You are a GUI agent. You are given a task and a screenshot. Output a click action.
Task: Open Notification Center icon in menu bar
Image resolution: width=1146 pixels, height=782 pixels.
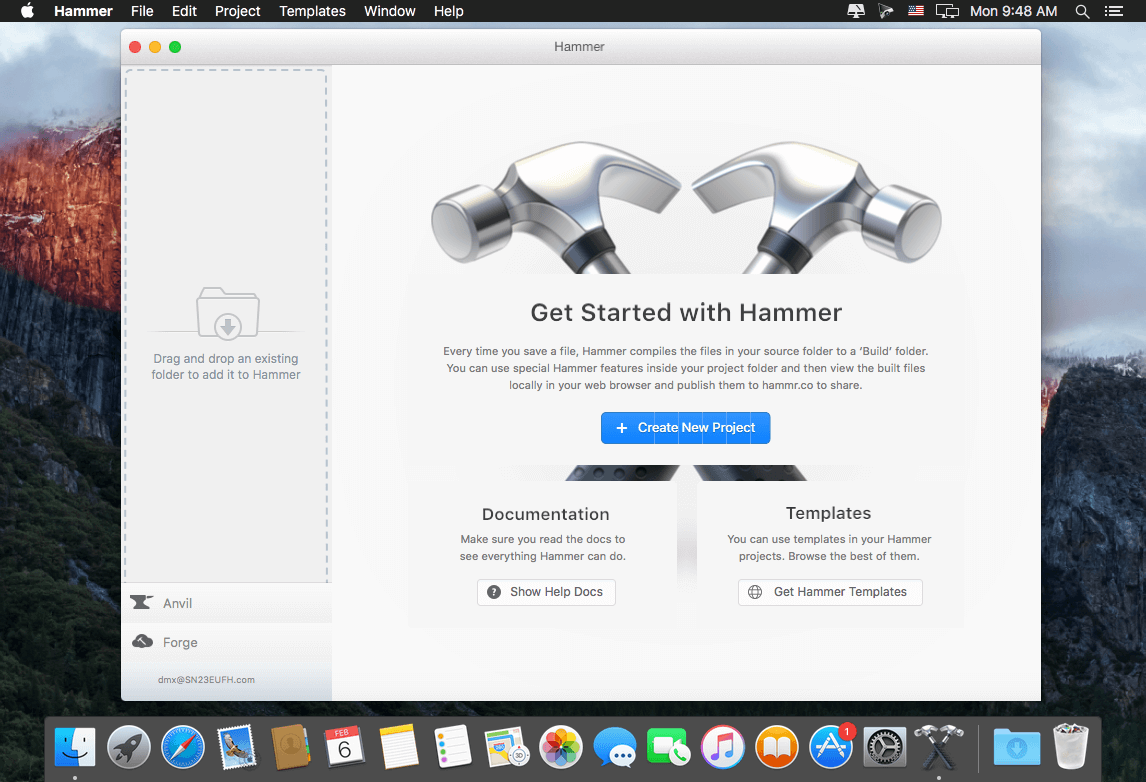(1114, 11)
